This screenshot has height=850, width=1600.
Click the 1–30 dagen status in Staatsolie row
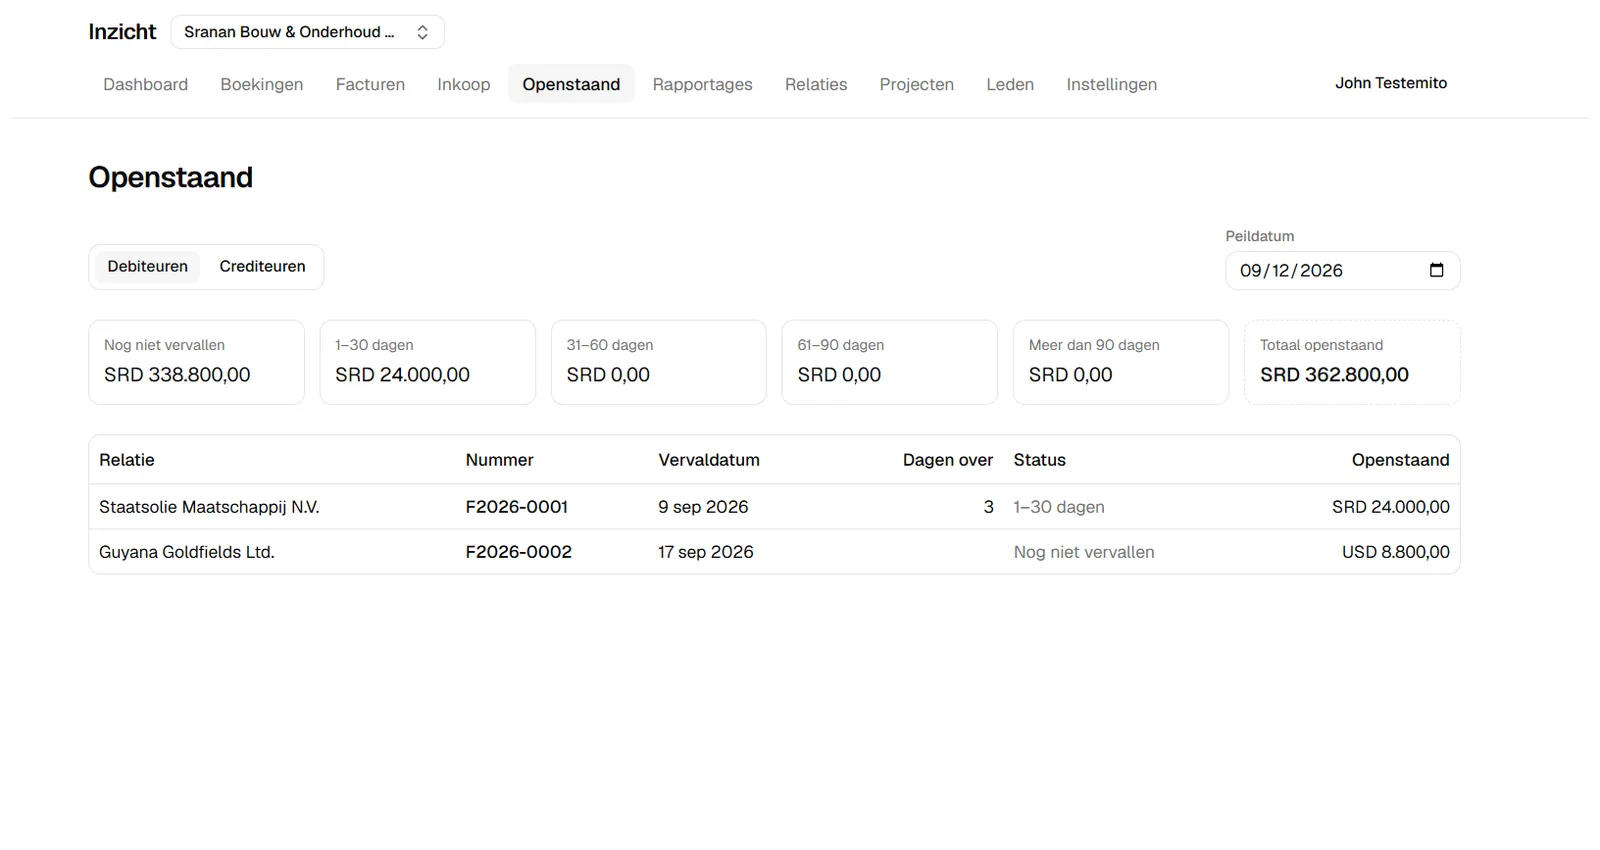[1059, 507]
